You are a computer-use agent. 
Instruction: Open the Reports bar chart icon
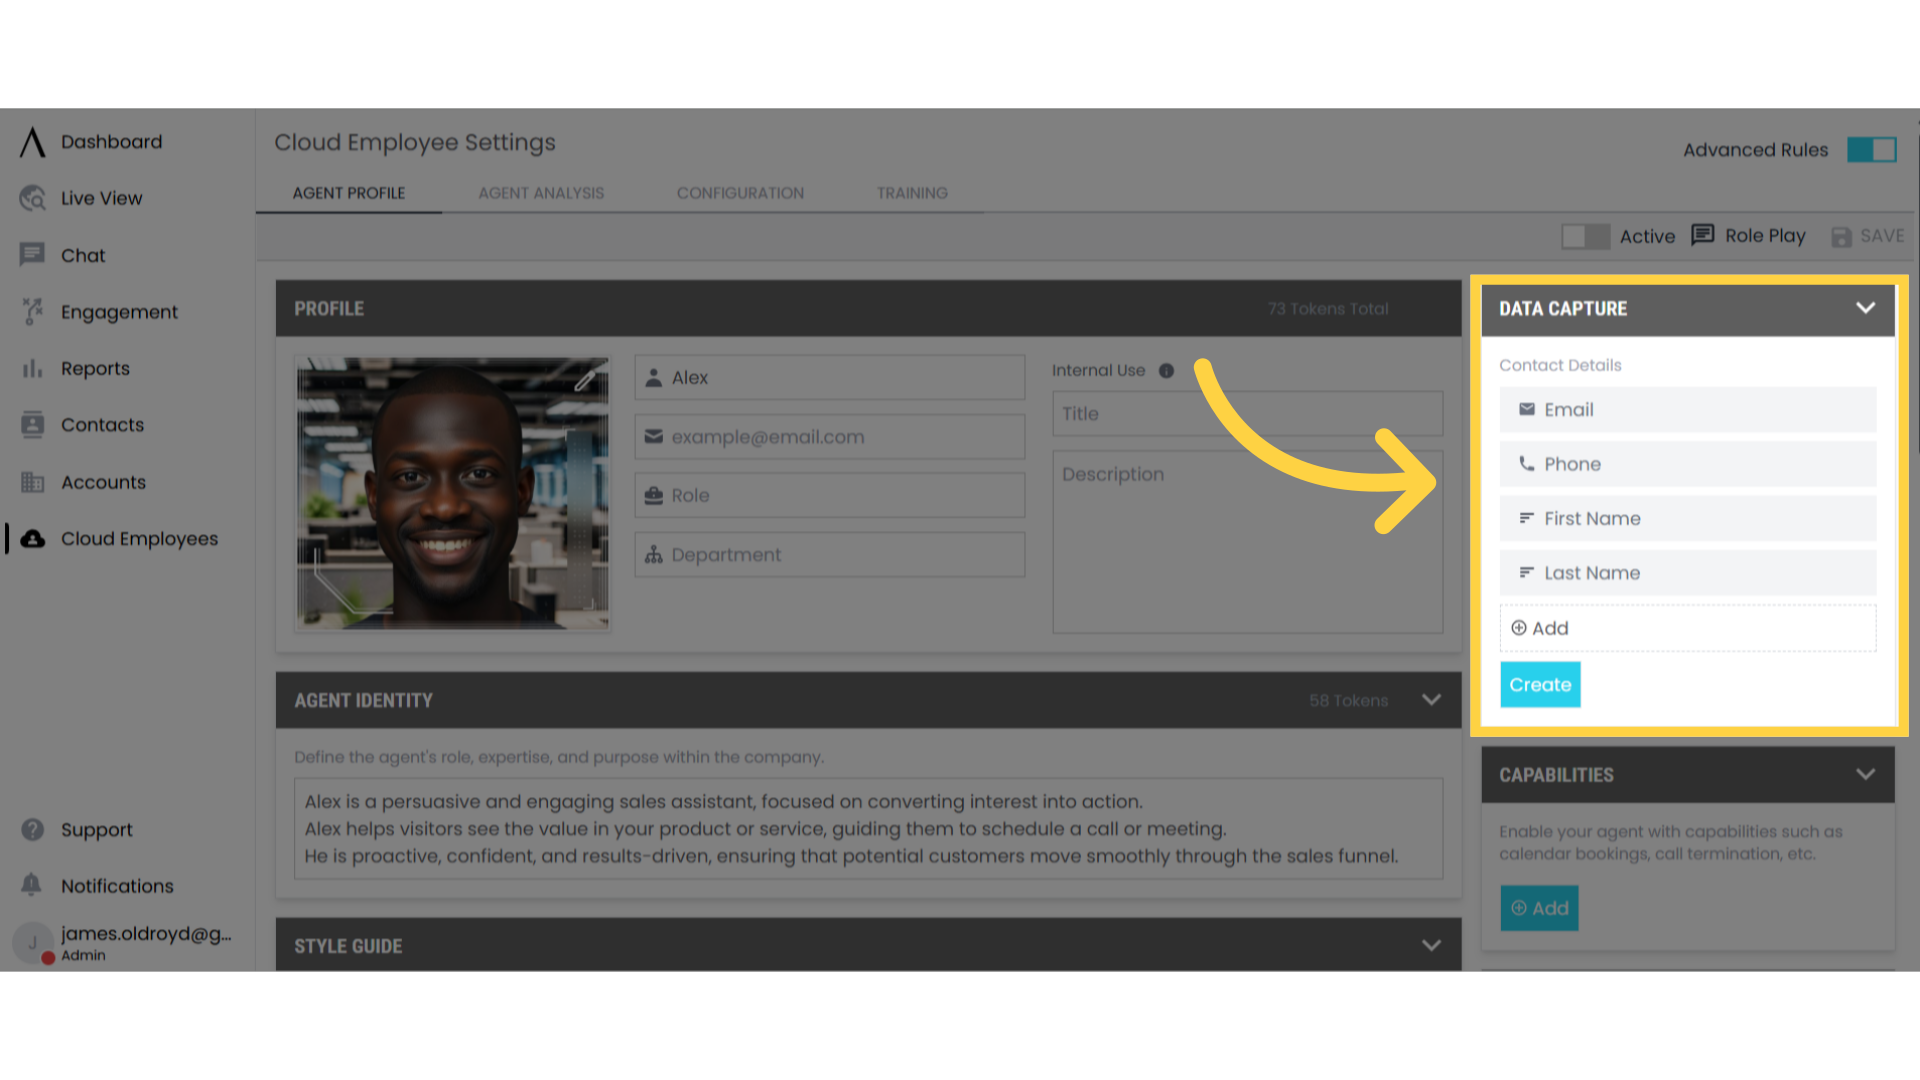click(x=33, y=368)
